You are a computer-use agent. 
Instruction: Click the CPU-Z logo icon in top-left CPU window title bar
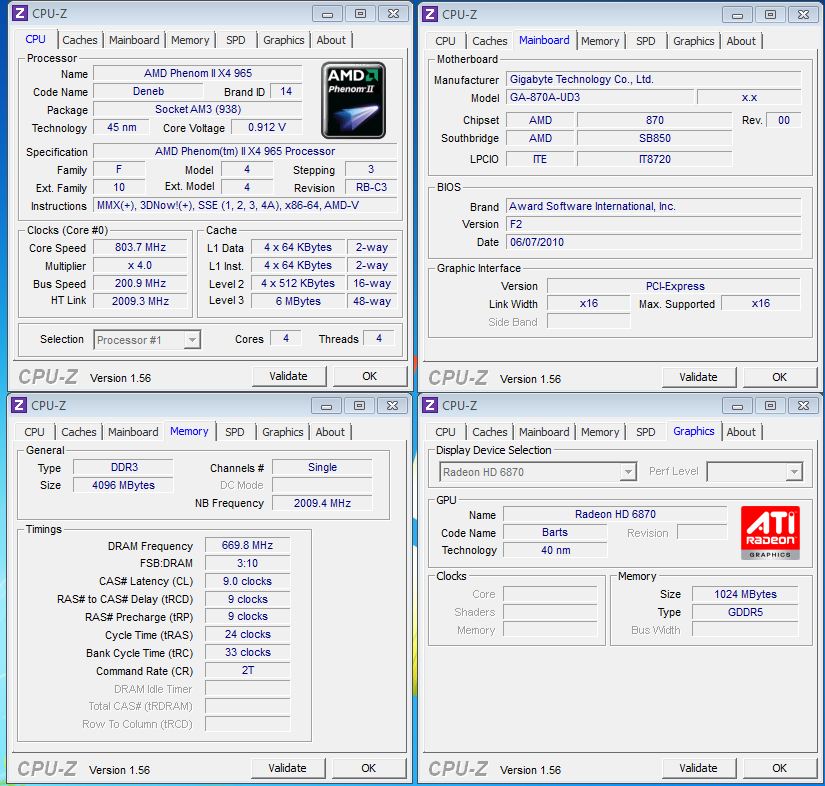[x=19, y=13]
